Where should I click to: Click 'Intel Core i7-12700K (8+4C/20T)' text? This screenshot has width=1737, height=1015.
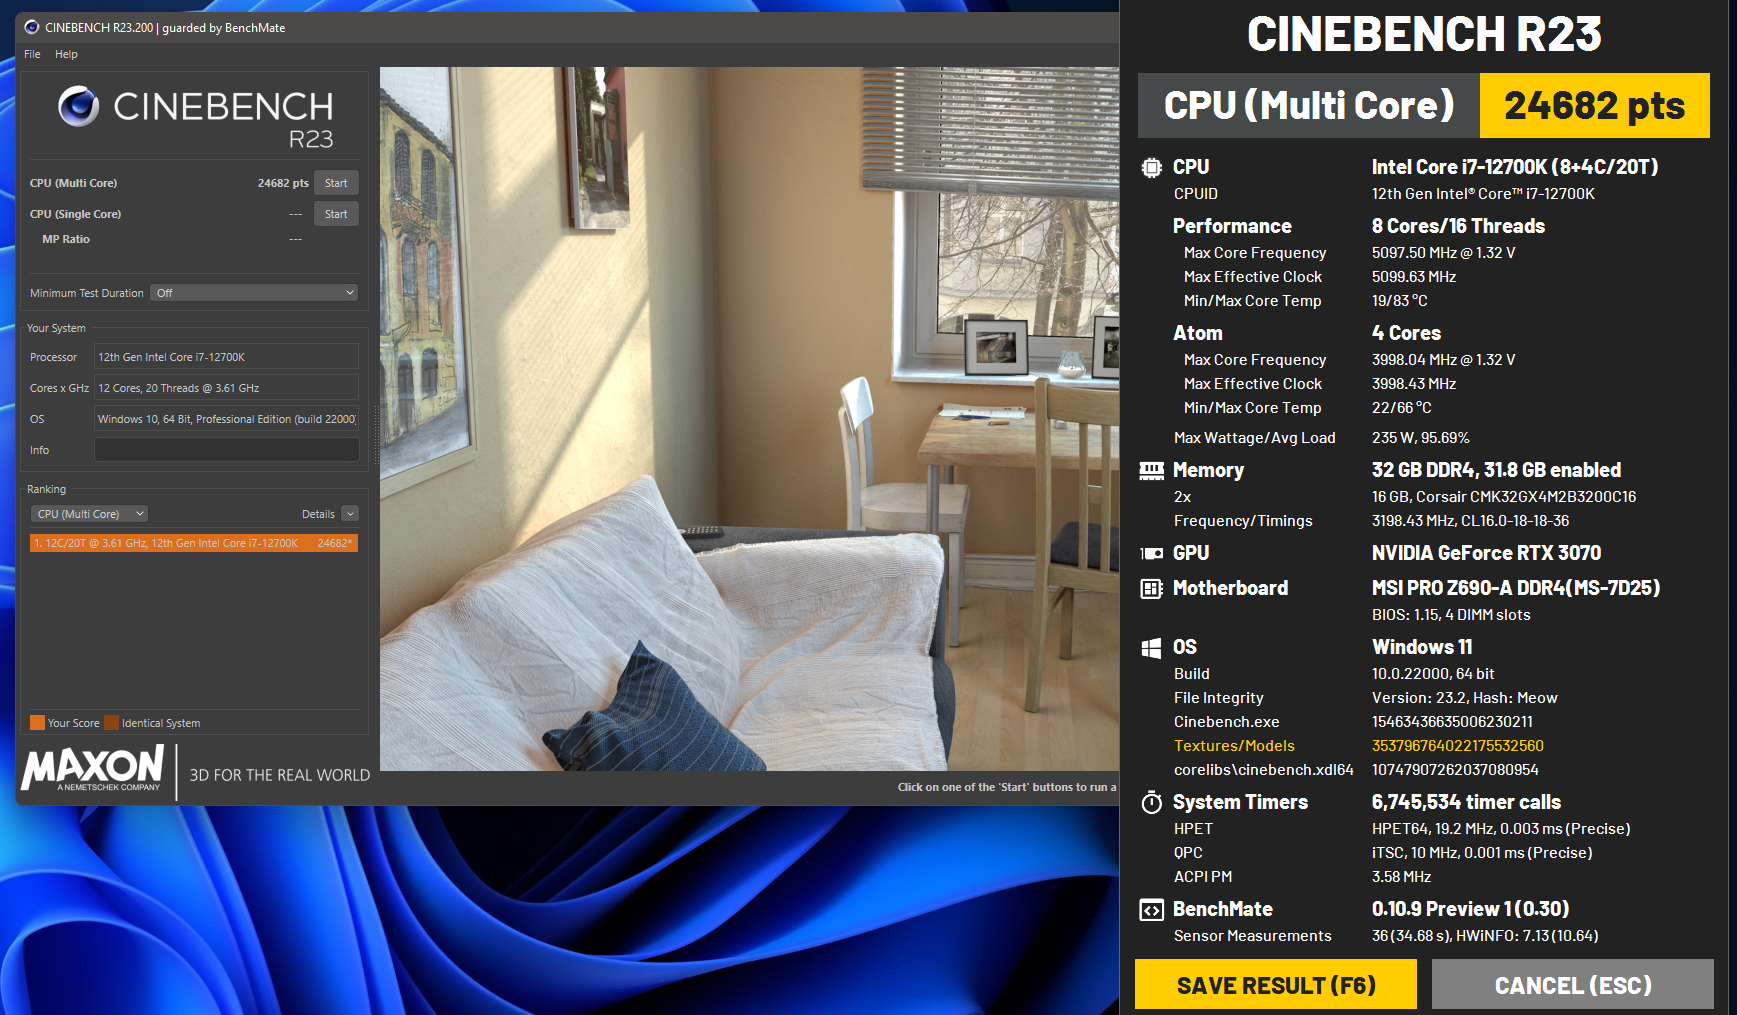pos(1515,167)
